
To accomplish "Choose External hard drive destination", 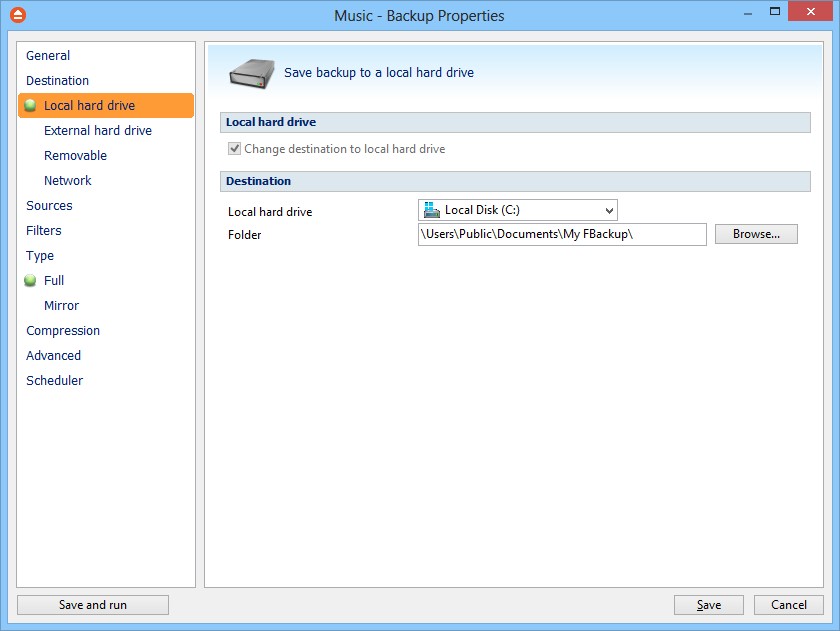I will pos(98,131).
